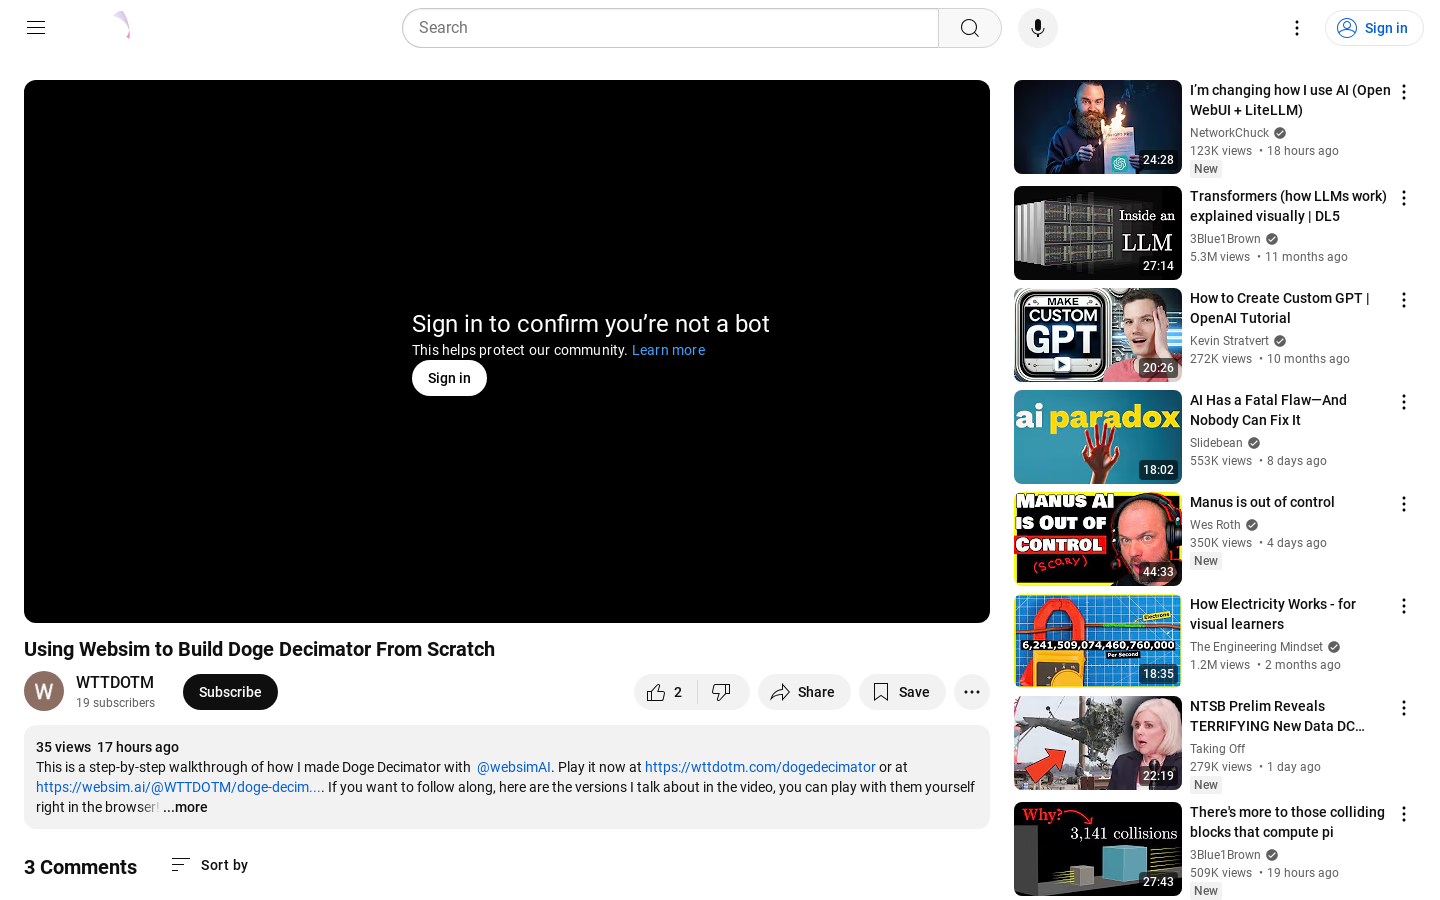Click the video title Doge Decimator
The image size is (1440, 900).
[260, 649]
